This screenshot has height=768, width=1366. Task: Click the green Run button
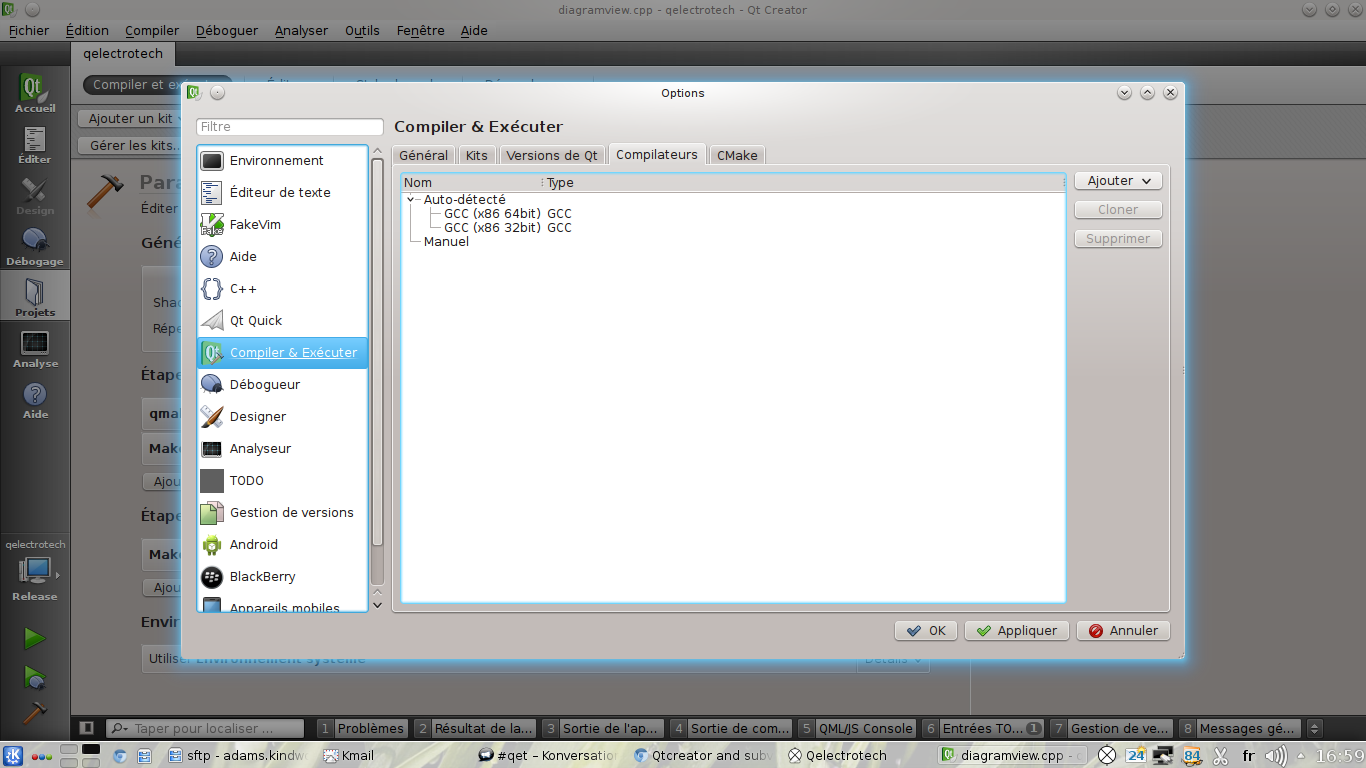click(x=35, y=638)
